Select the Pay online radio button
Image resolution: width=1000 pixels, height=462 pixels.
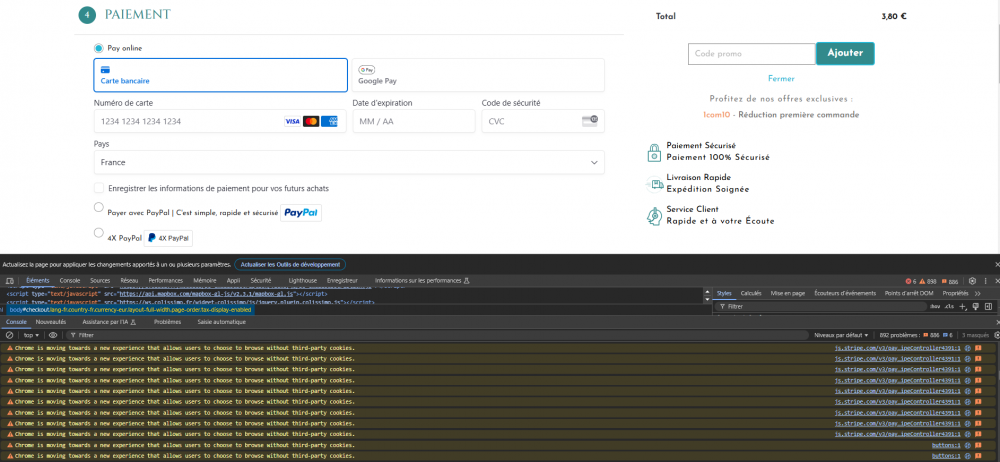(x=99, y=48)
